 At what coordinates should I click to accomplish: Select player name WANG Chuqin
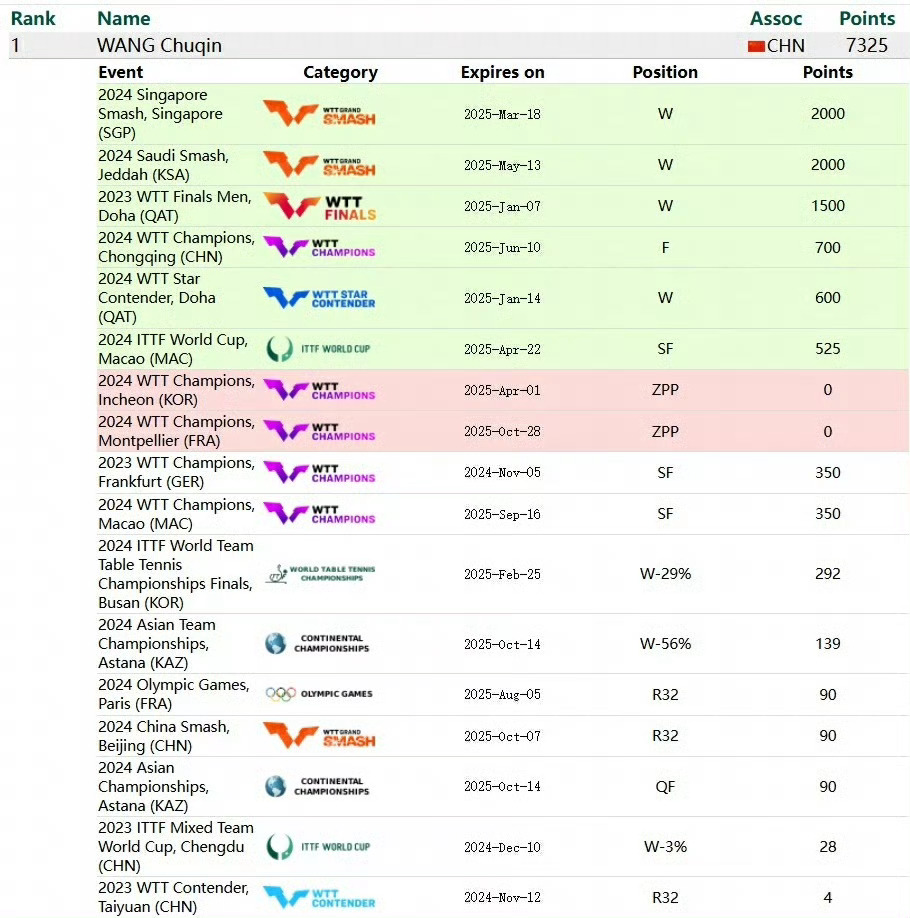point(159,46)
